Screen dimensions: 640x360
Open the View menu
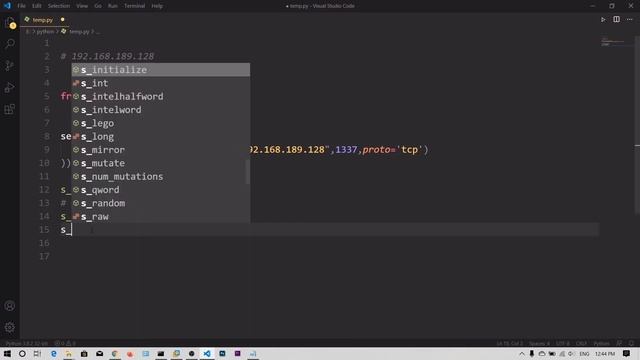[82, 6]
